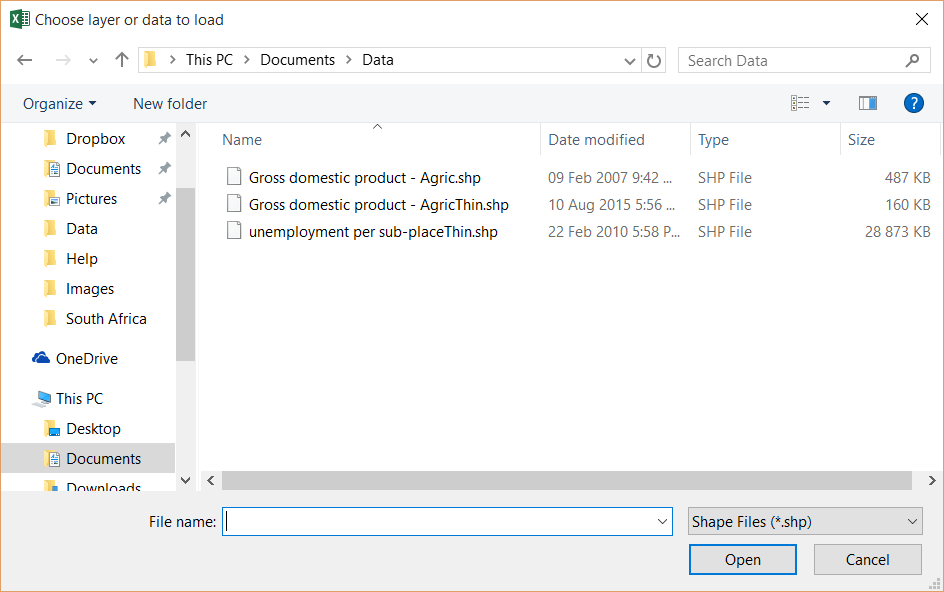Click inside the File name field

coord(440,521)
